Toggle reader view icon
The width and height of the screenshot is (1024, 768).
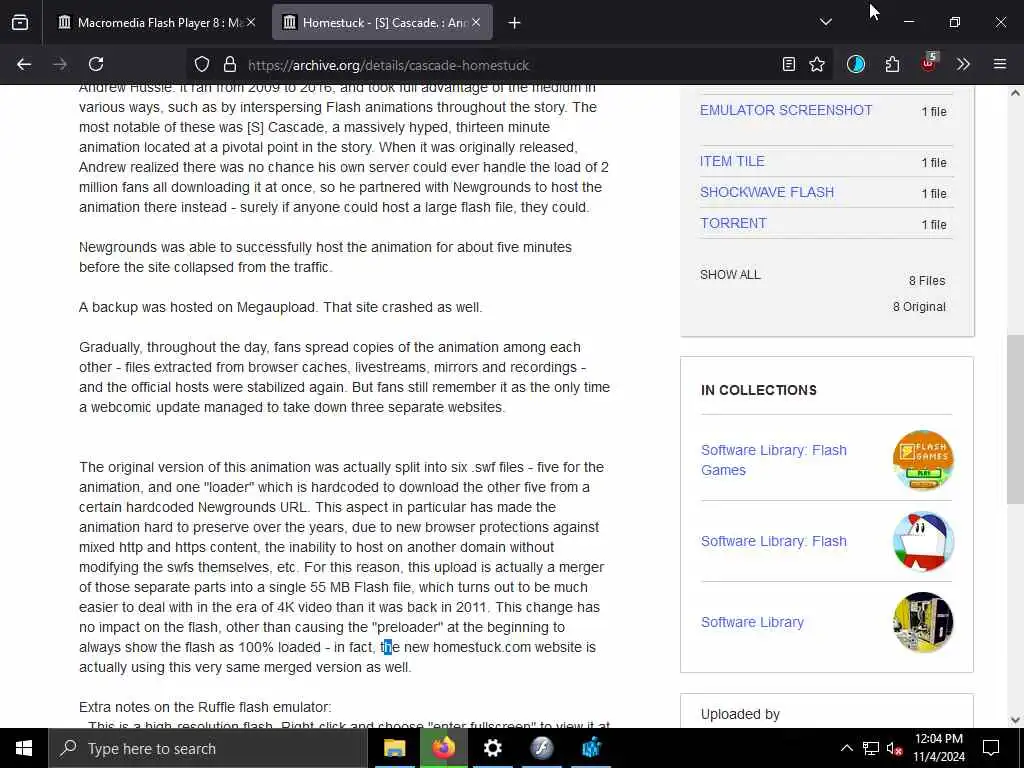pos(789,64)
